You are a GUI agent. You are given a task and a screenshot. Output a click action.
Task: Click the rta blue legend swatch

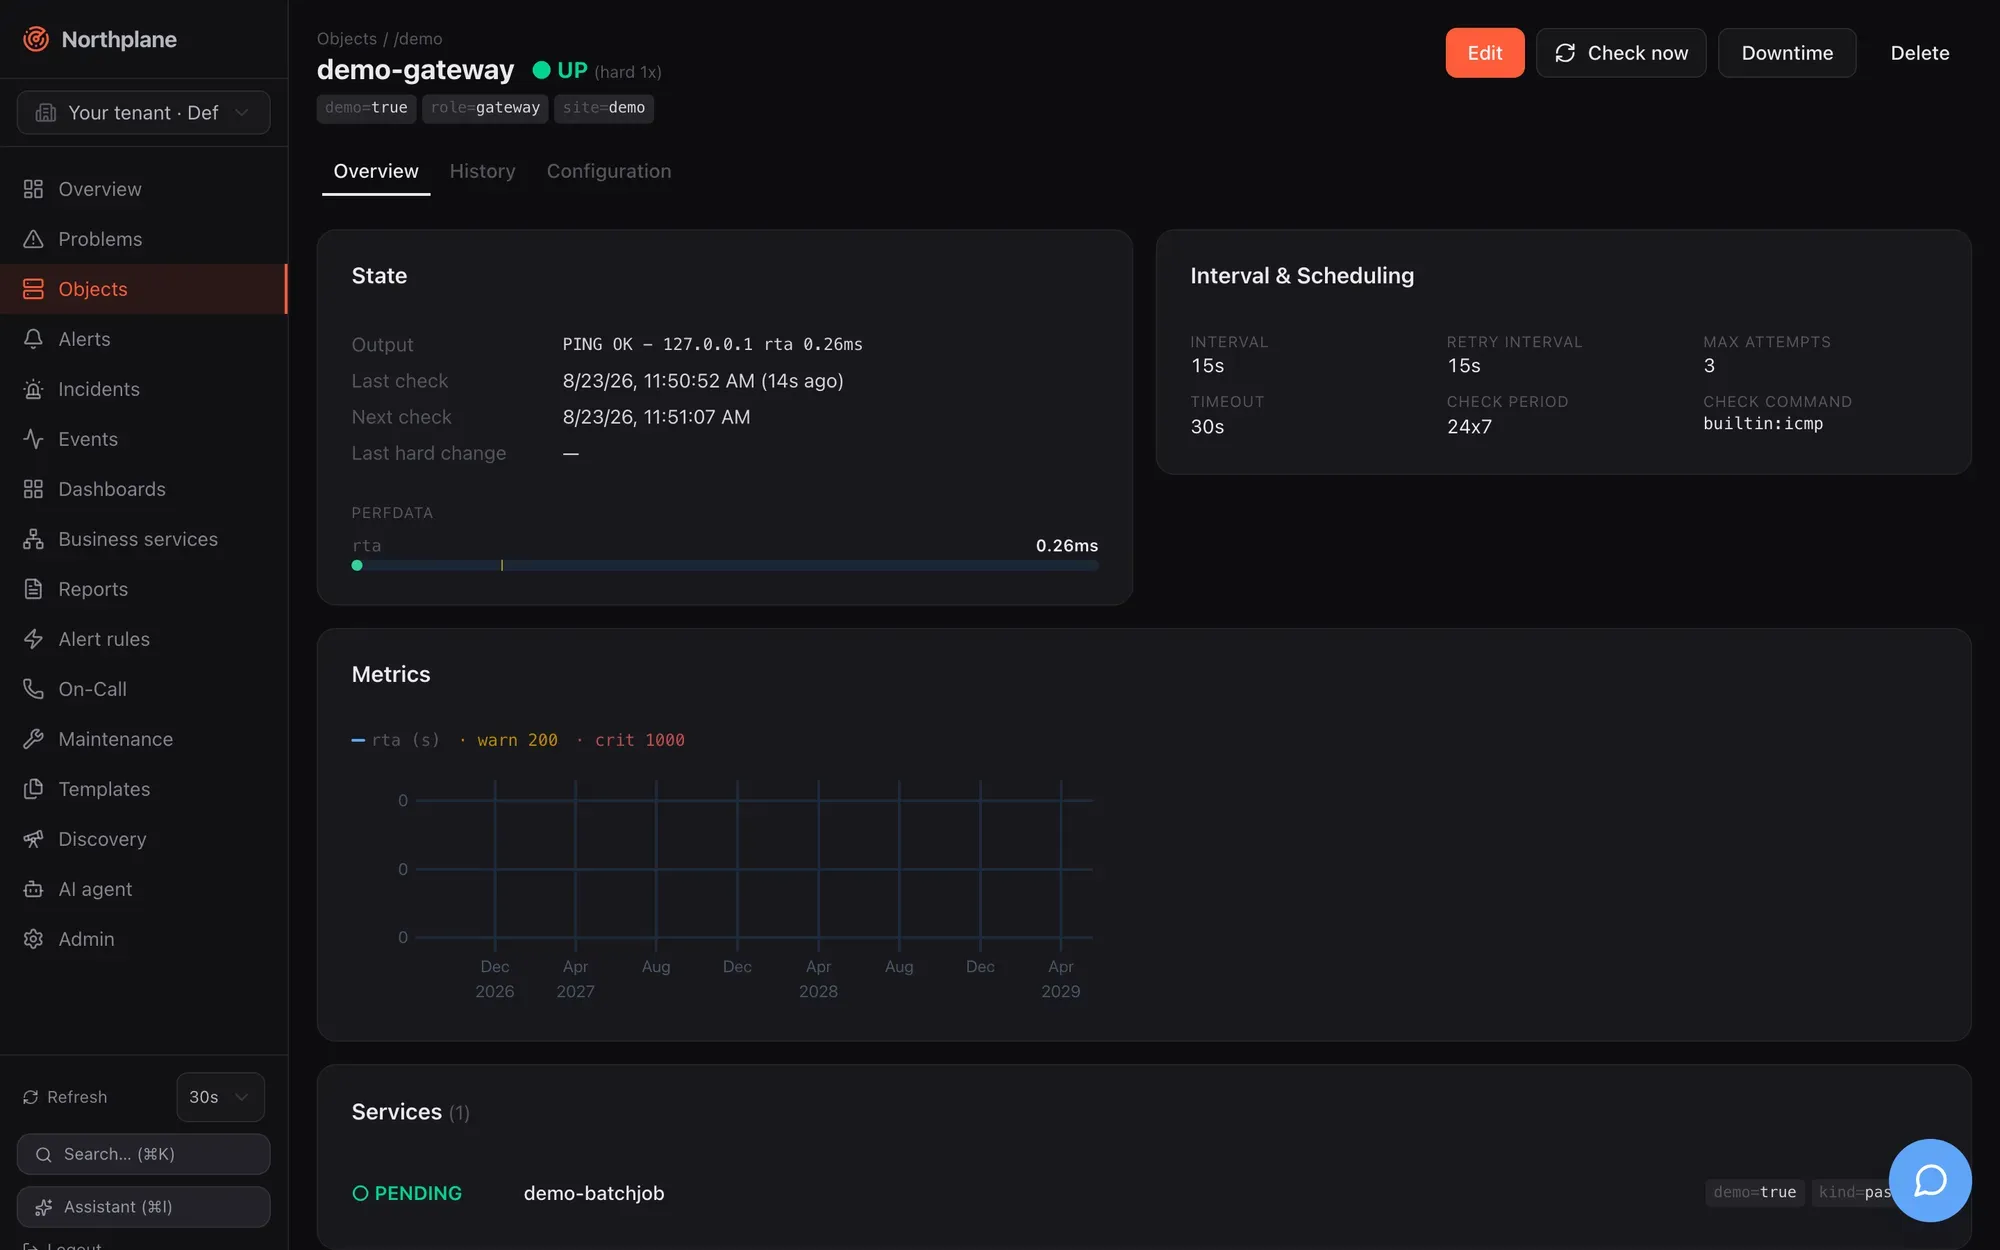(358, 740)
